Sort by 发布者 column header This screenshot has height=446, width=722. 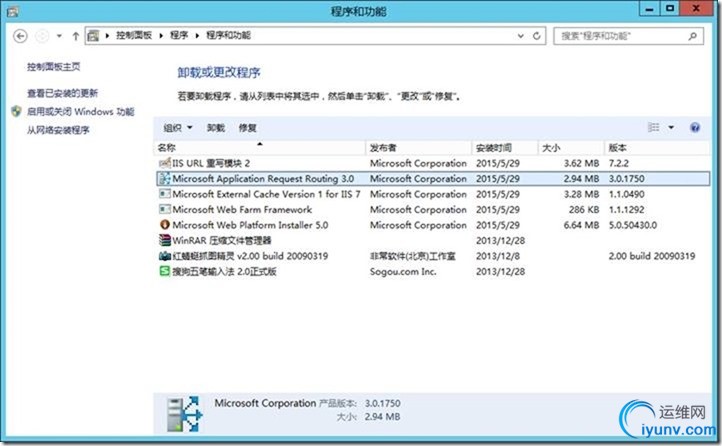(419, 148)
